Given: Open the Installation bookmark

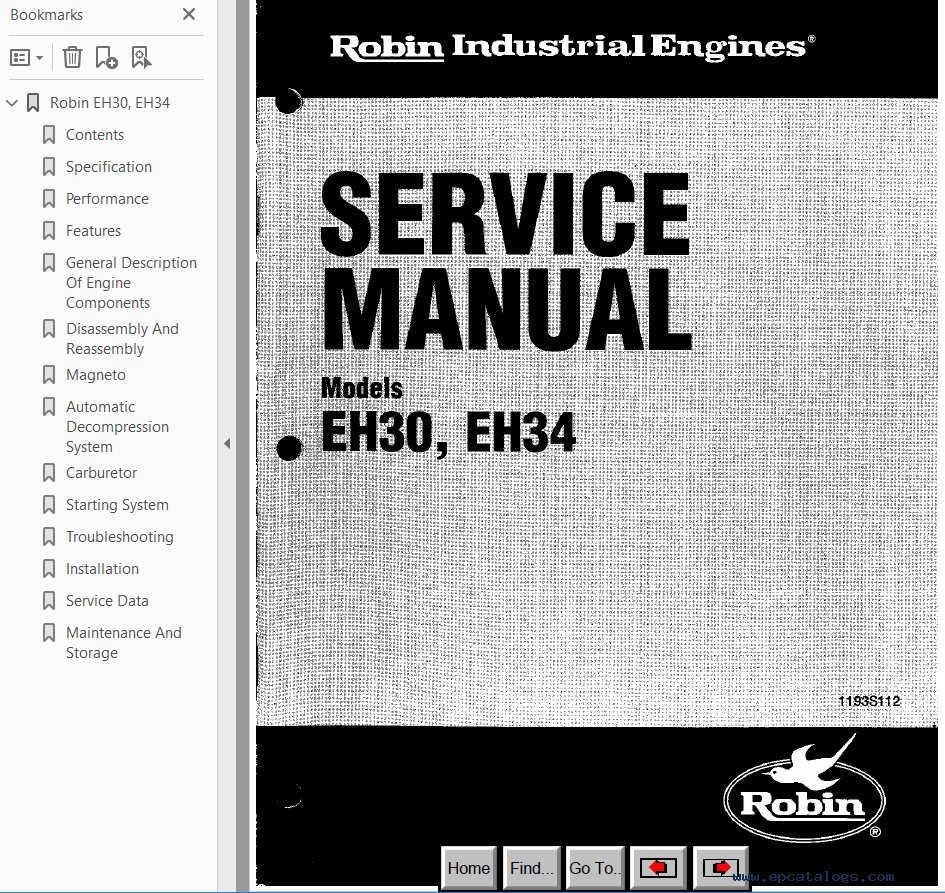Looking at the screenshot, I should tap(102, 569).
